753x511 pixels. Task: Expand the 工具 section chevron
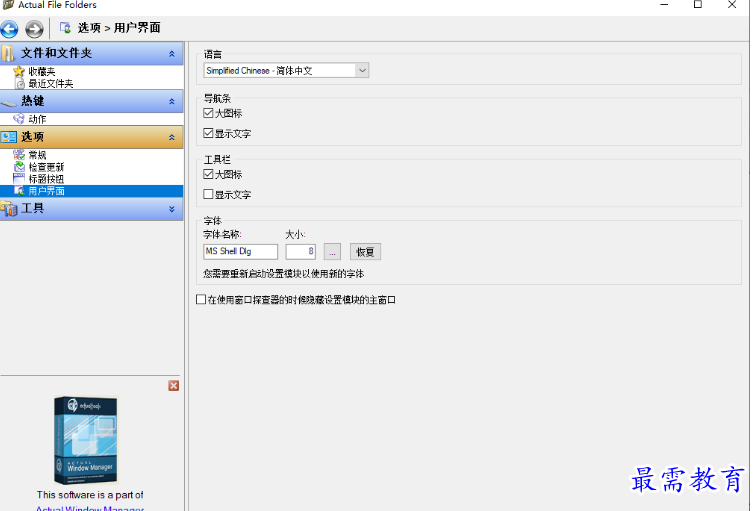point(171,209)
